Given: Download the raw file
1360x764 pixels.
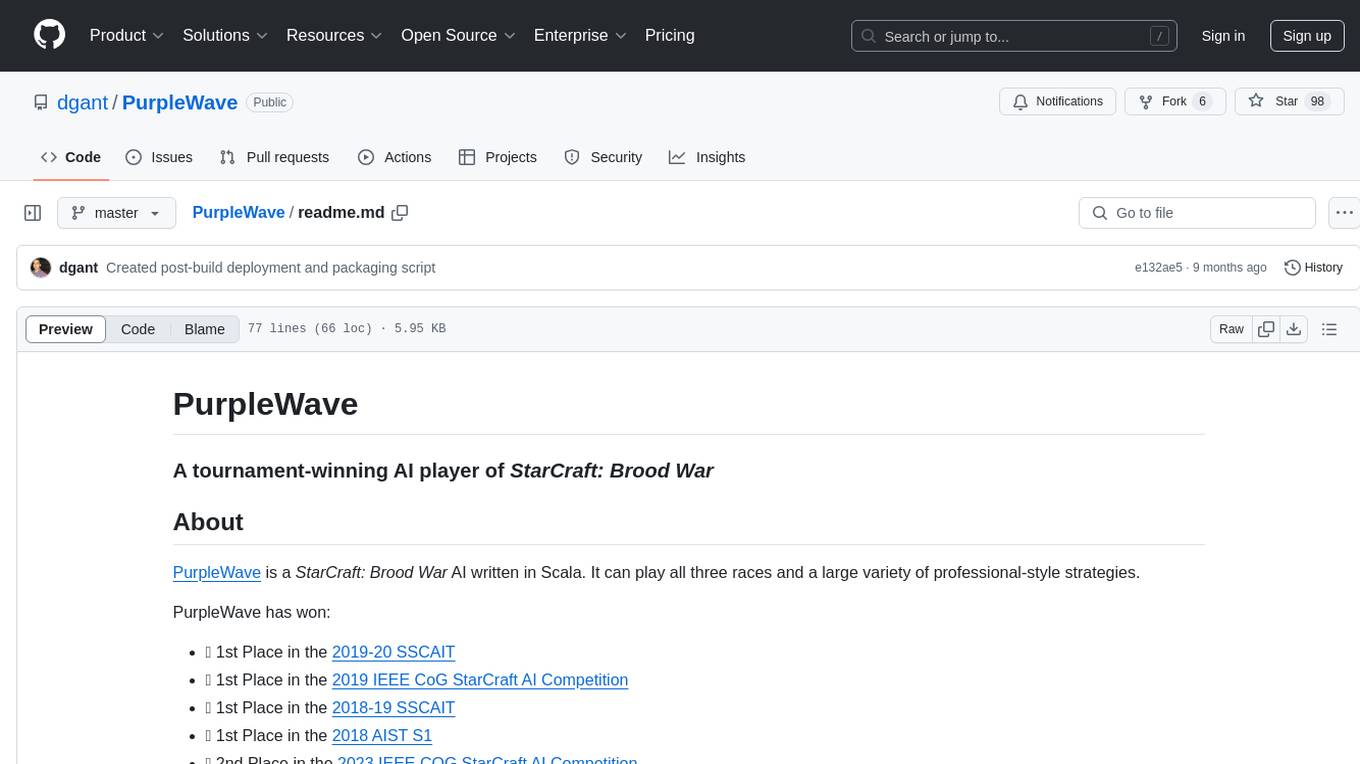Looking at the screenshot, I should click(1293, 329).
